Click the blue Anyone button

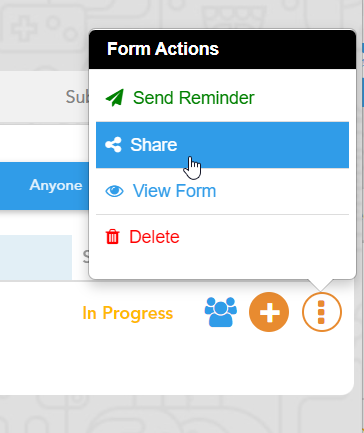(44, 186)
